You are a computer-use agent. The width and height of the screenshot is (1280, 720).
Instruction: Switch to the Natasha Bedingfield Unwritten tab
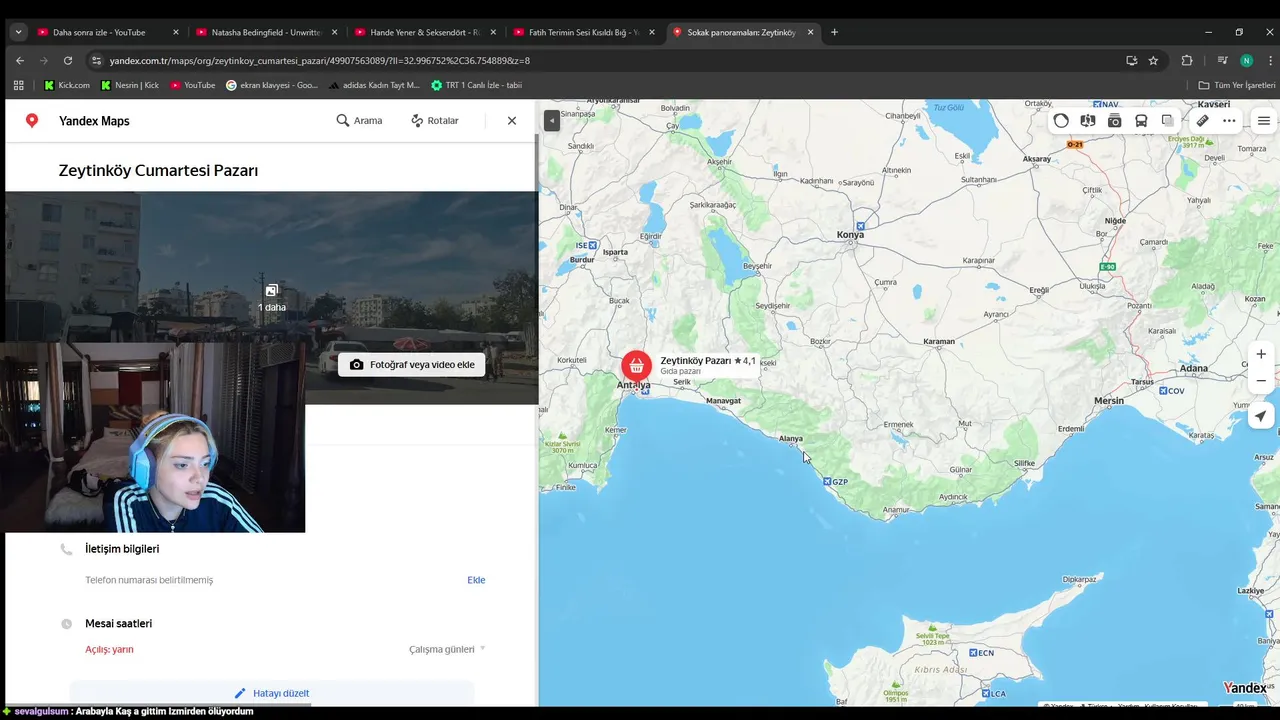pos(266,32)
